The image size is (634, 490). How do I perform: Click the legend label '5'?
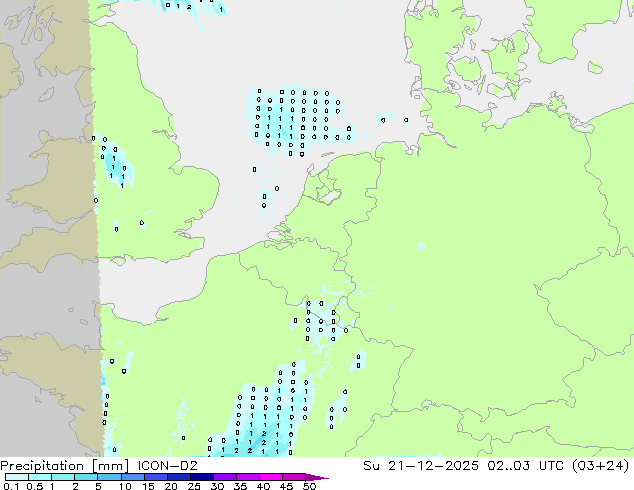[x=98, y=486]
